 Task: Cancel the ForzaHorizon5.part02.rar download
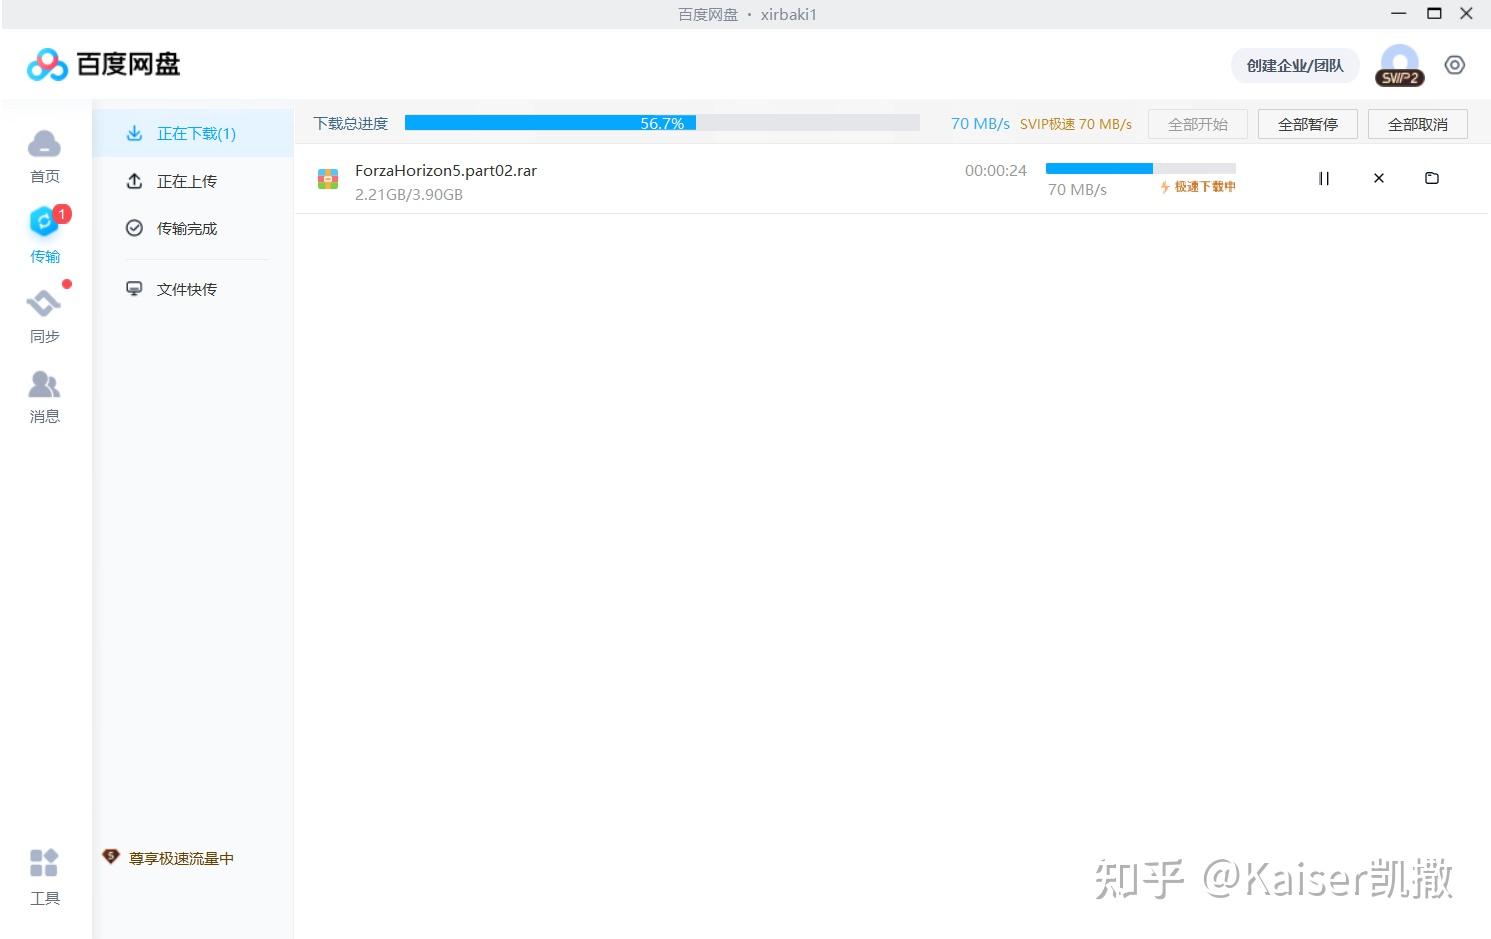click(1379, 178)
